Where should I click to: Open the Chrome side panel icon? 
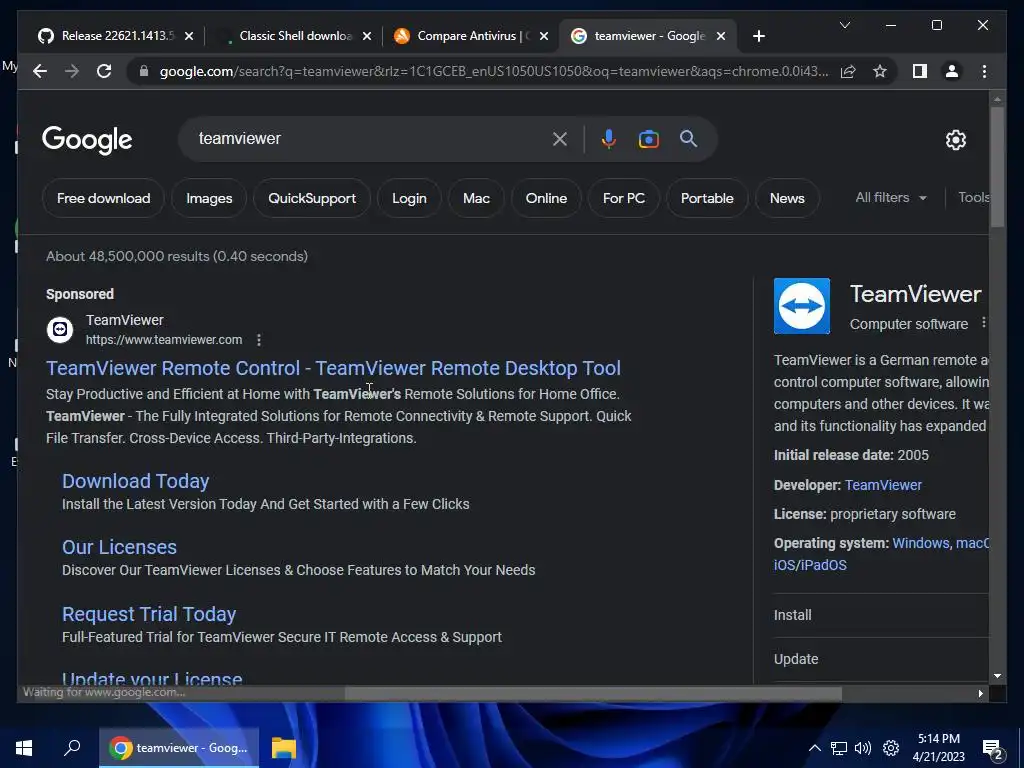(920, 71)
